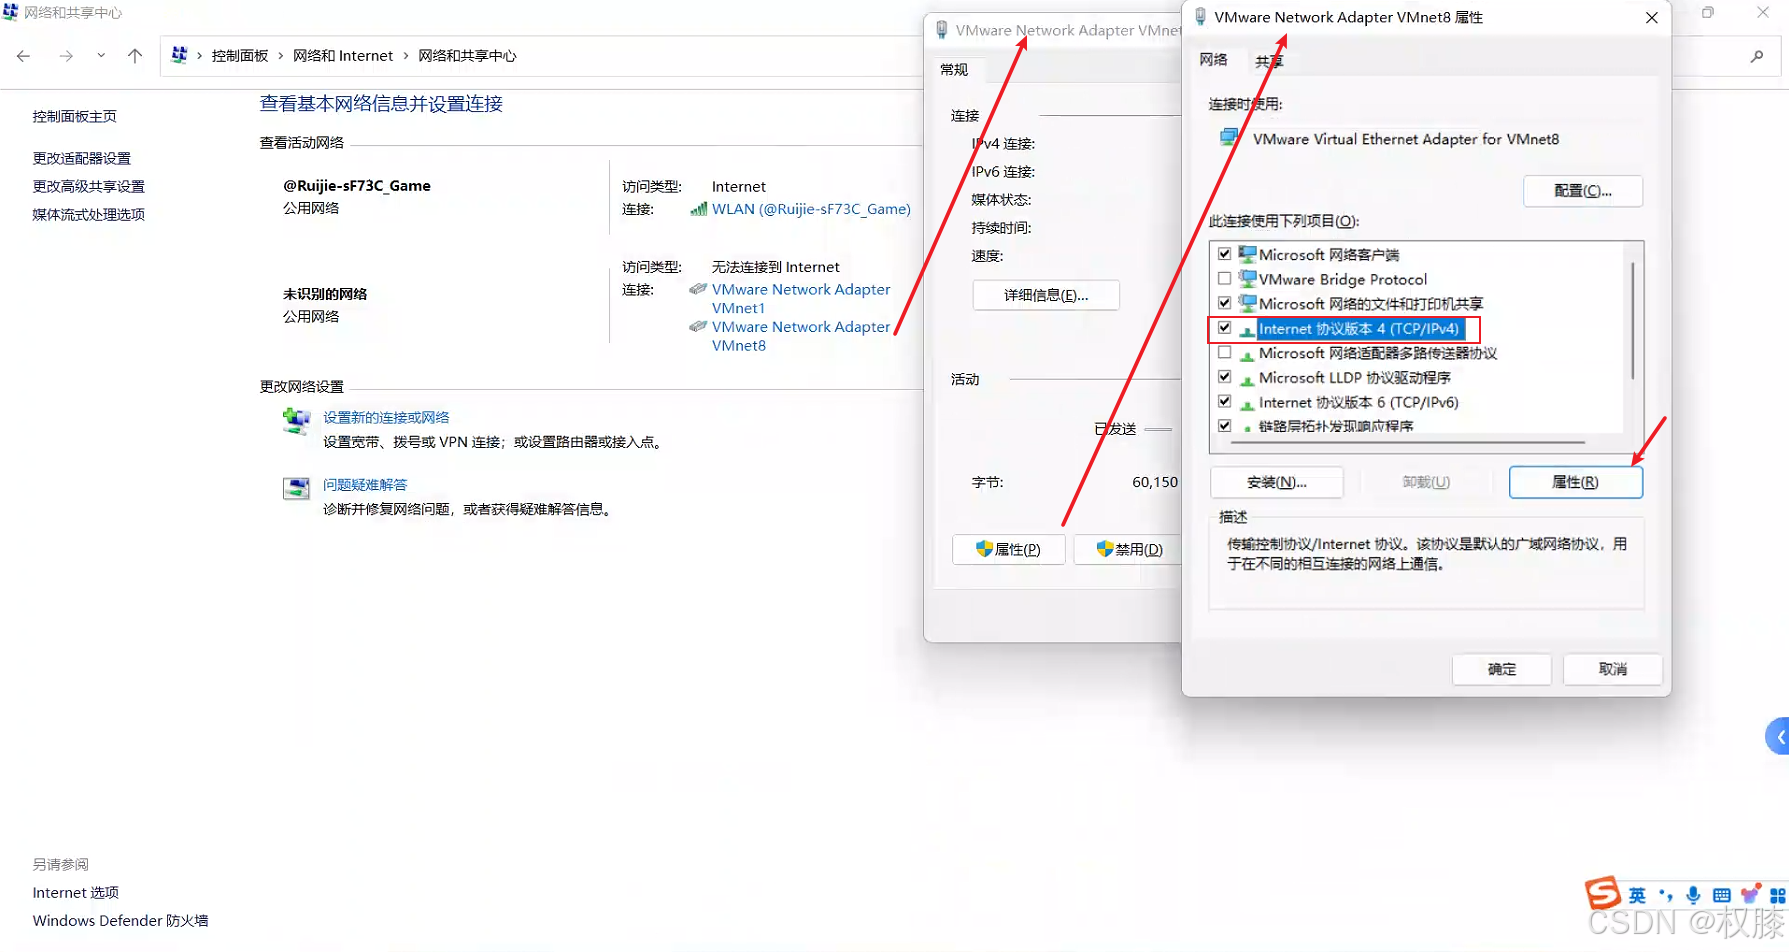Viewport: 1789px width, 952px height.
Task: Check the VMware Bridge Protocol checkbox
Action: (x=1224, y=279)
